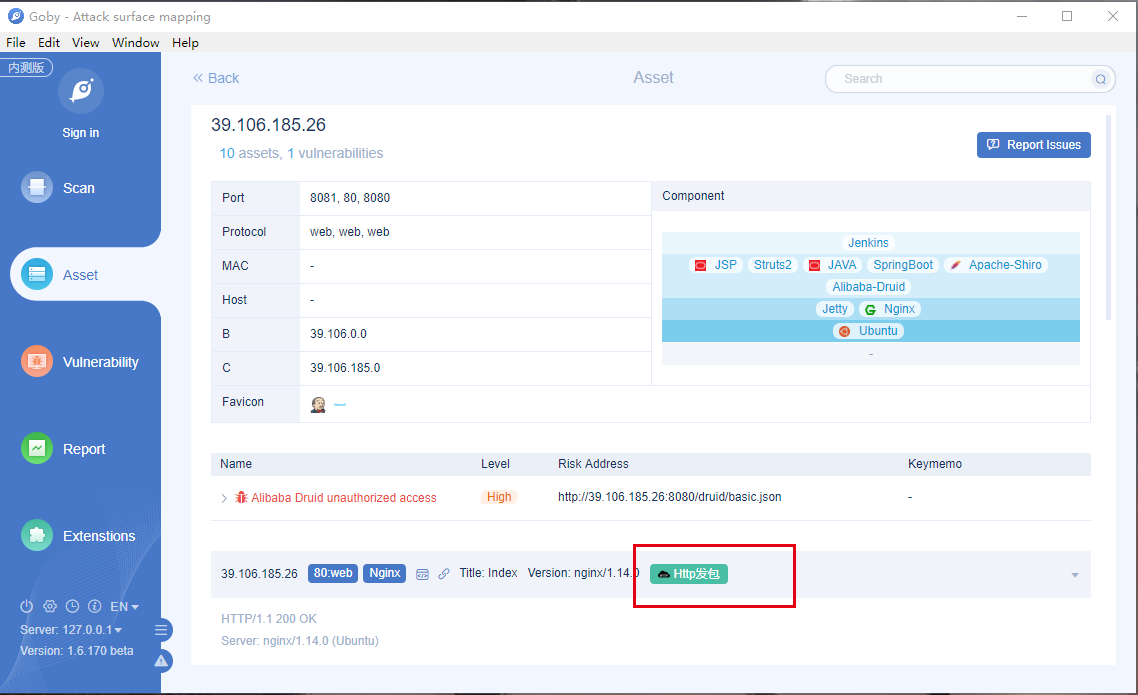1138x695 pixels.
Task: Open the Asset section in sidebar
Action: 60,275
